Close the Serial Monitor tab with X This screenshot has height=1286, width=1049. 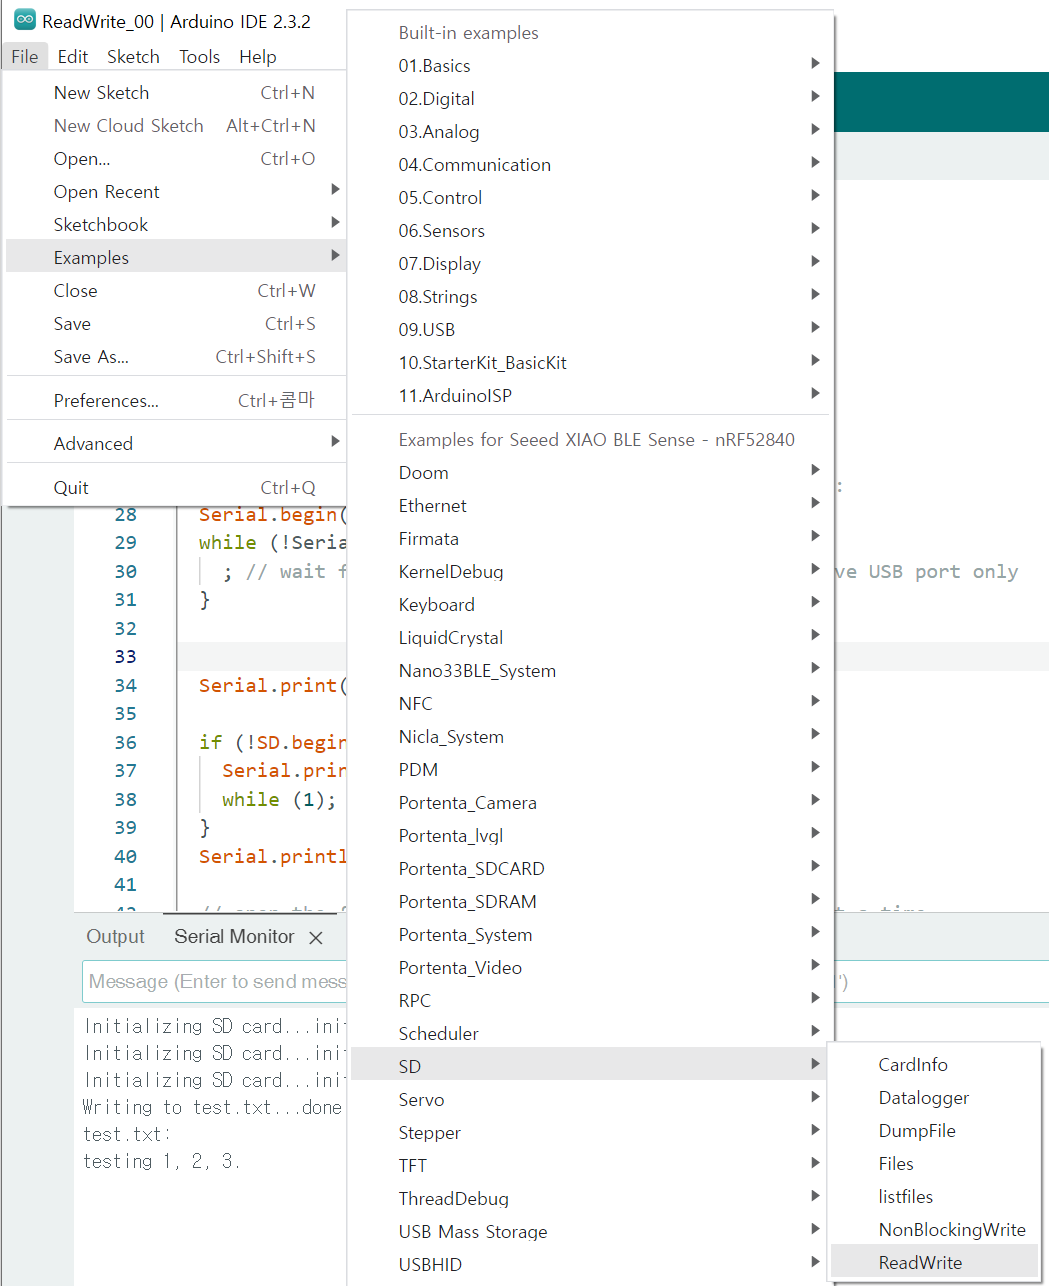316,937
